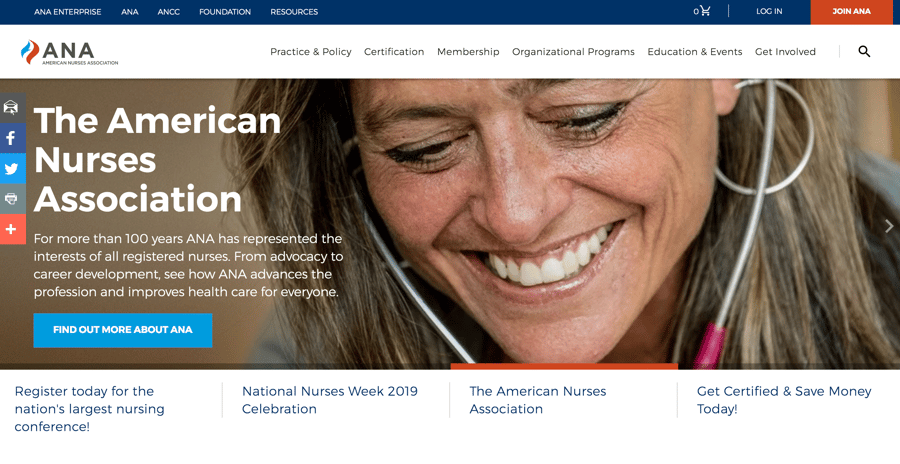Open the shopping cart icon
Screen dimensions: 900x464
705,11
